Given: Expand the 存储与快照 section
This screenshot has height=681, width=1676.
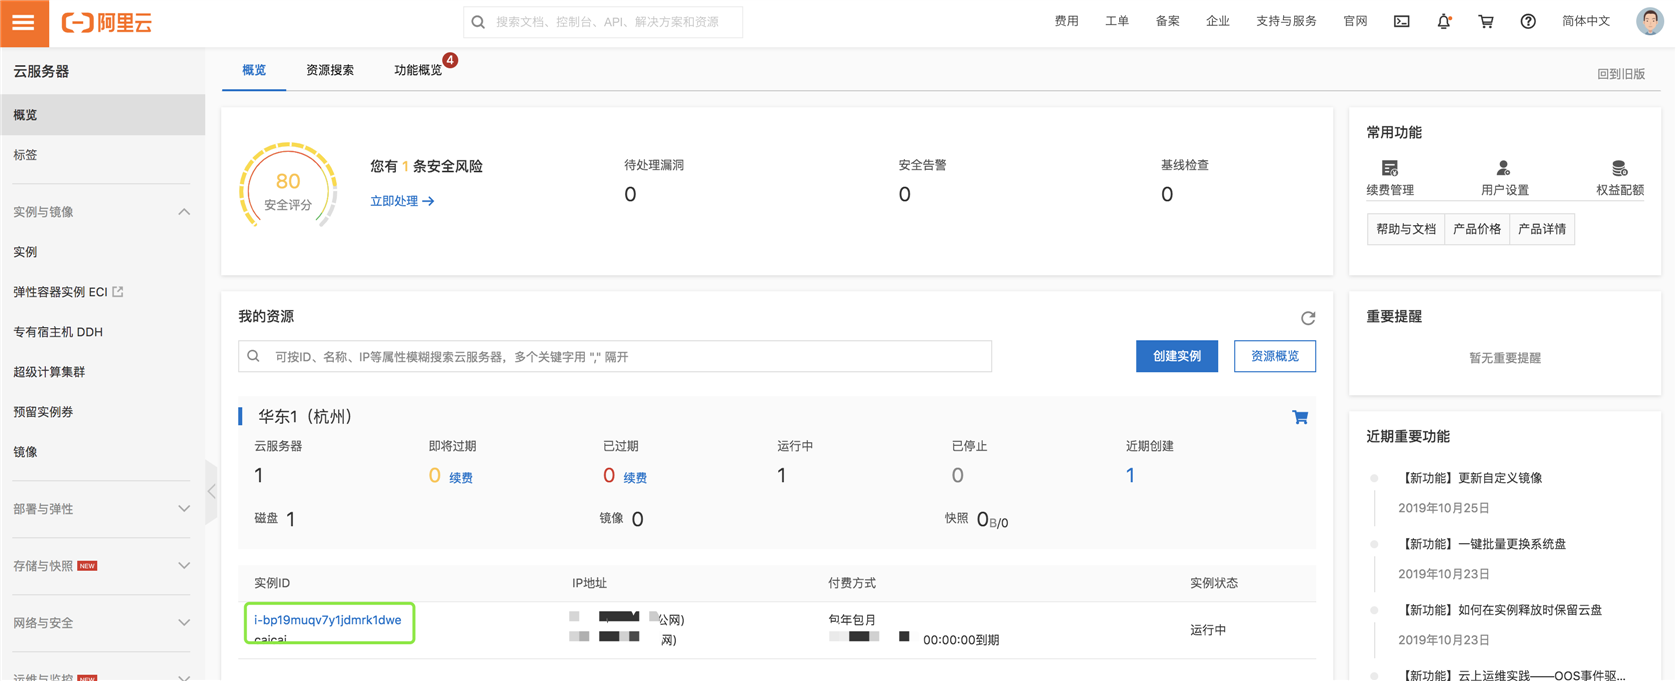Looking at the screenshot, I should click(184, 566).
